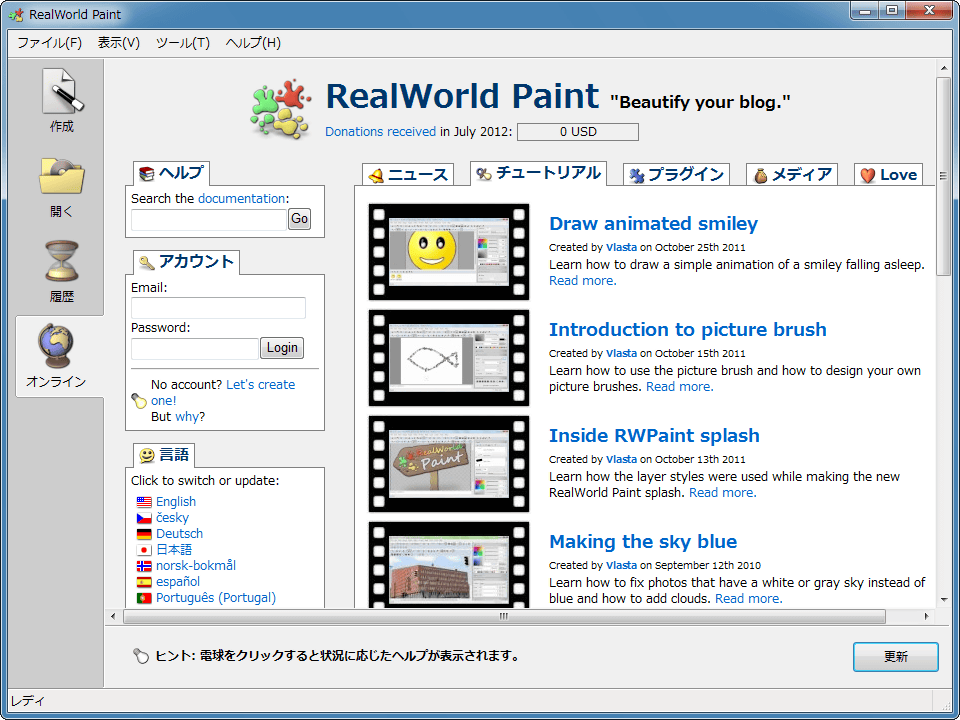960x720 pixels.
Task: Open the sky blue building thumbnail
Action: pos(449,564)
